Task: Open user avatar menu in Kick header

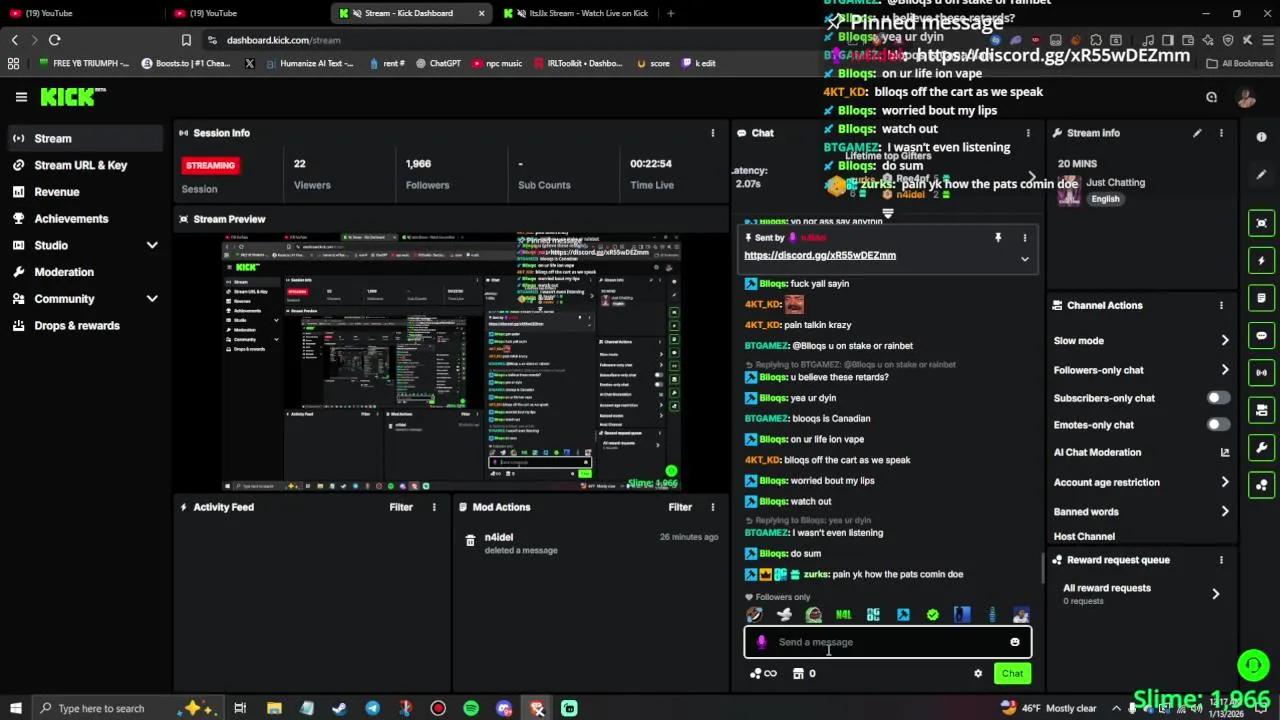Action: tap(1246, 97)
